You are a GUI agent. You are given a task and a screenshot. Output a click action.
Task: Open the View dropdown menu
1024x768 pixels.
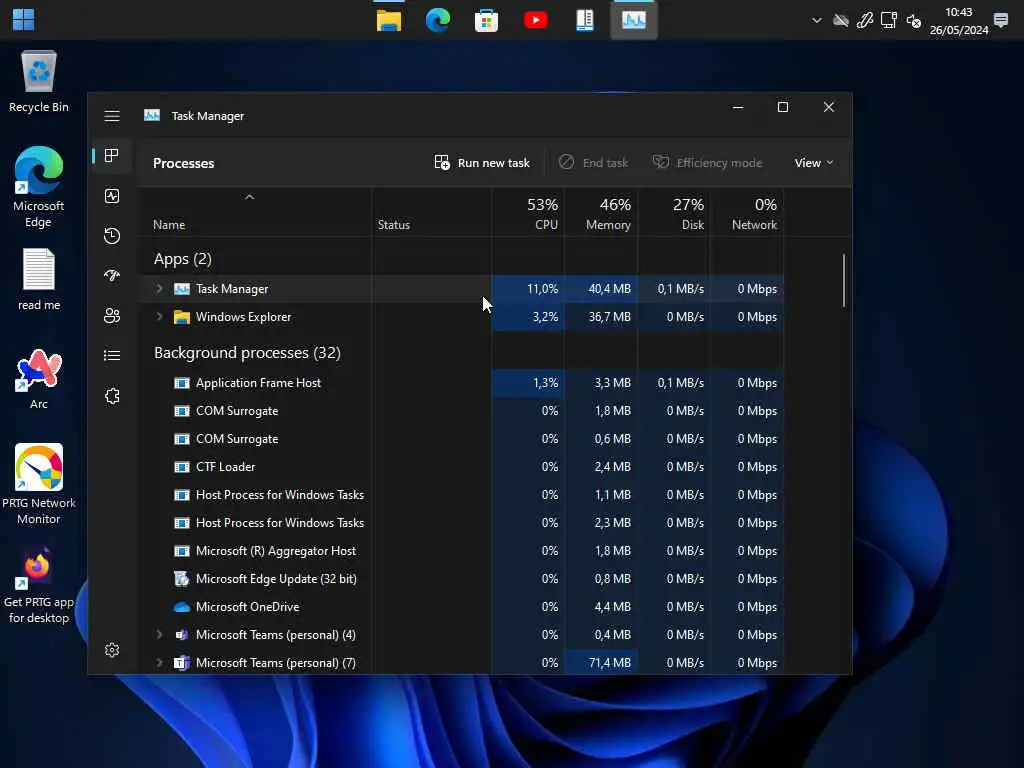point(814,163)
